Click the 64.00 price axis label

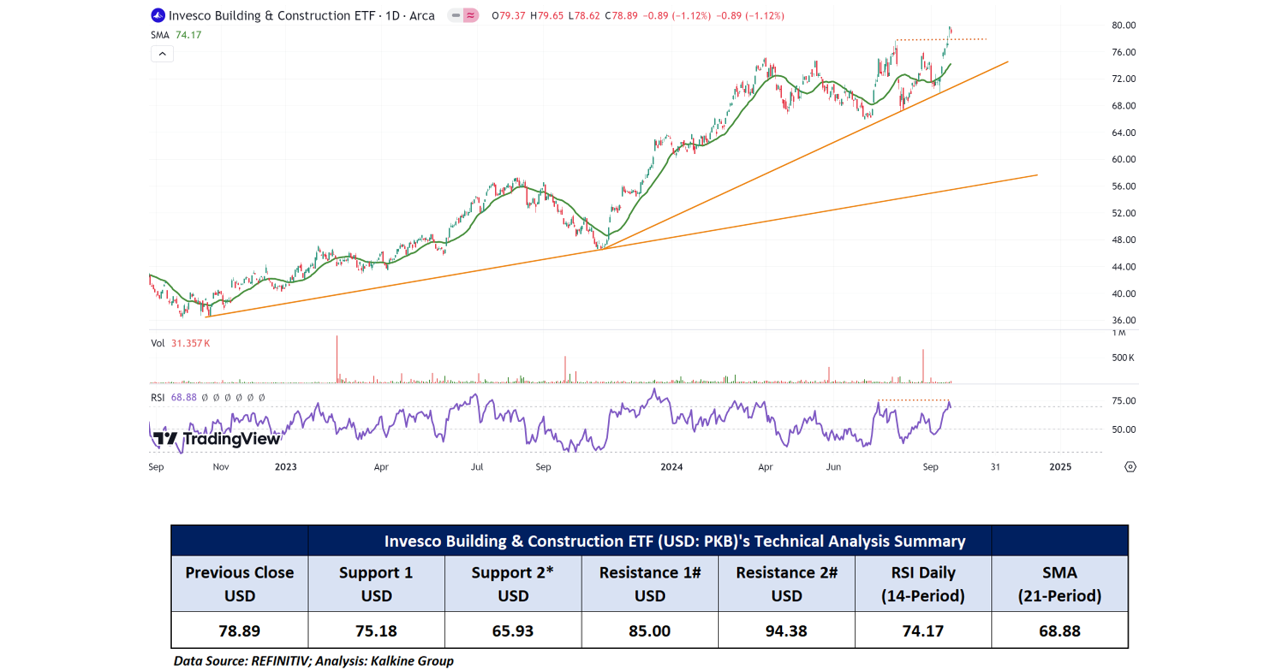pyautogui.click(x=1124, y=133)
